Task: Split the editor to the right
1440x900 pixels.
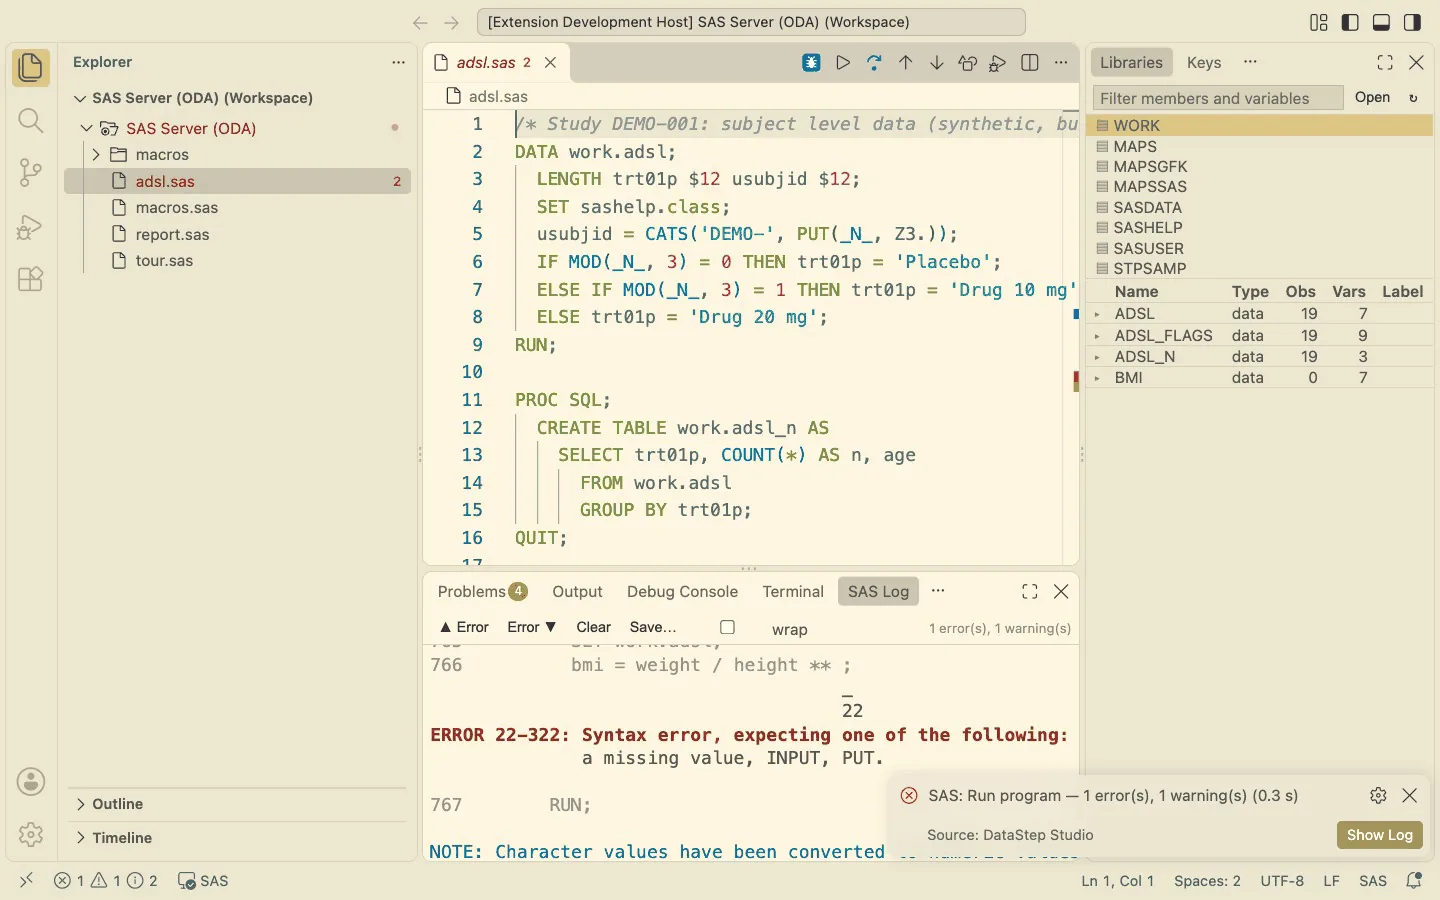Action: (x=1030, y=63)
